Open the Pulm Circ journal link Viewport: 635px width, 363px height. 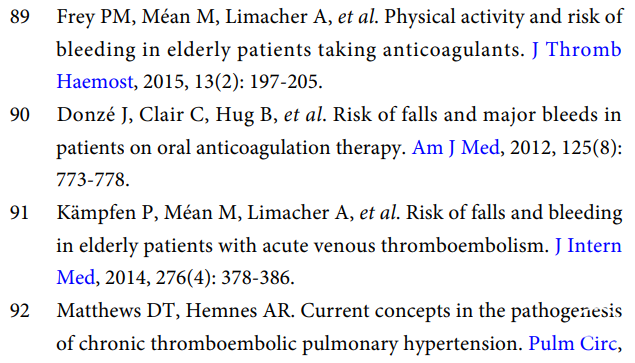coord(572,344)
